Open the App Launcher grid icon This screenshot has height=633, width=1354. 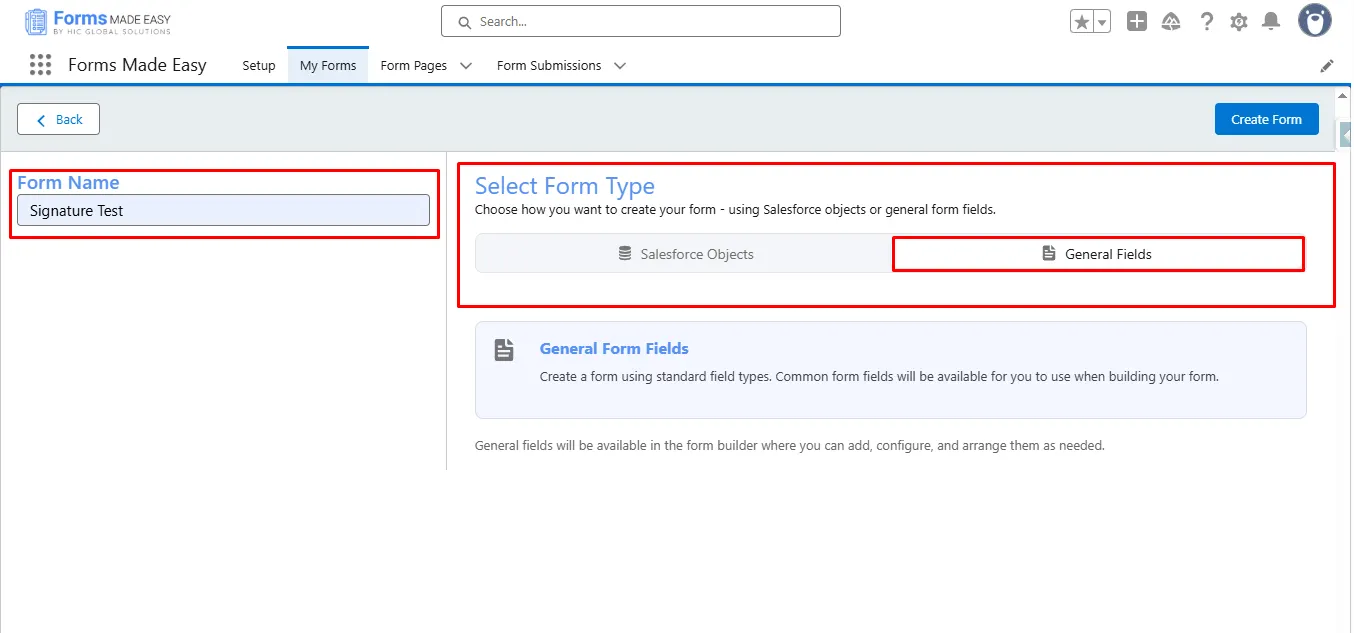pos(40,65)
